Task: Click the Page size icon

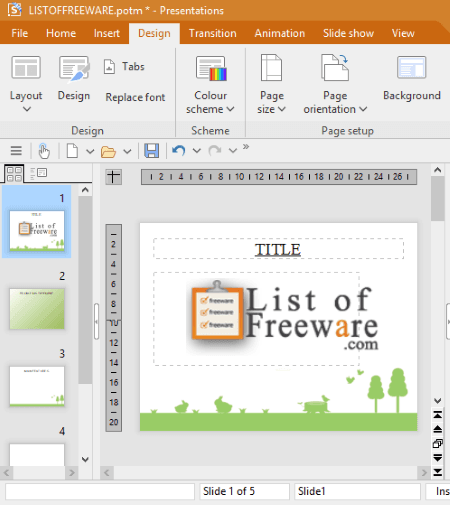Action: click(271, 68)
